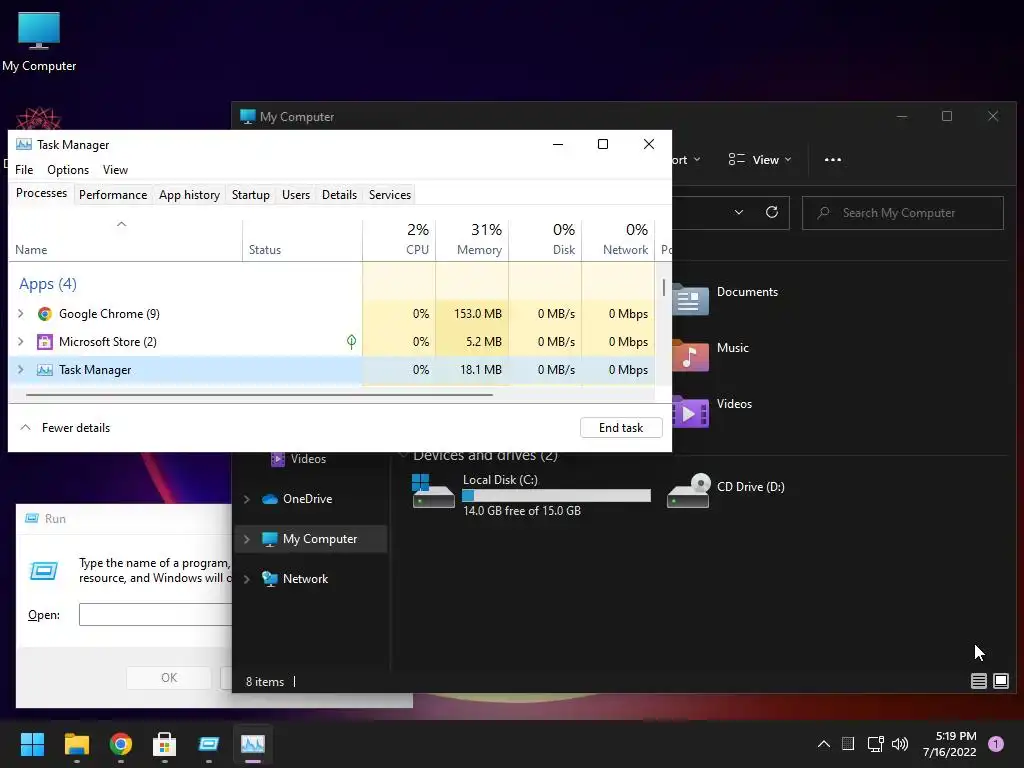Expand My Computer in the navigation pane

(246, 539)
